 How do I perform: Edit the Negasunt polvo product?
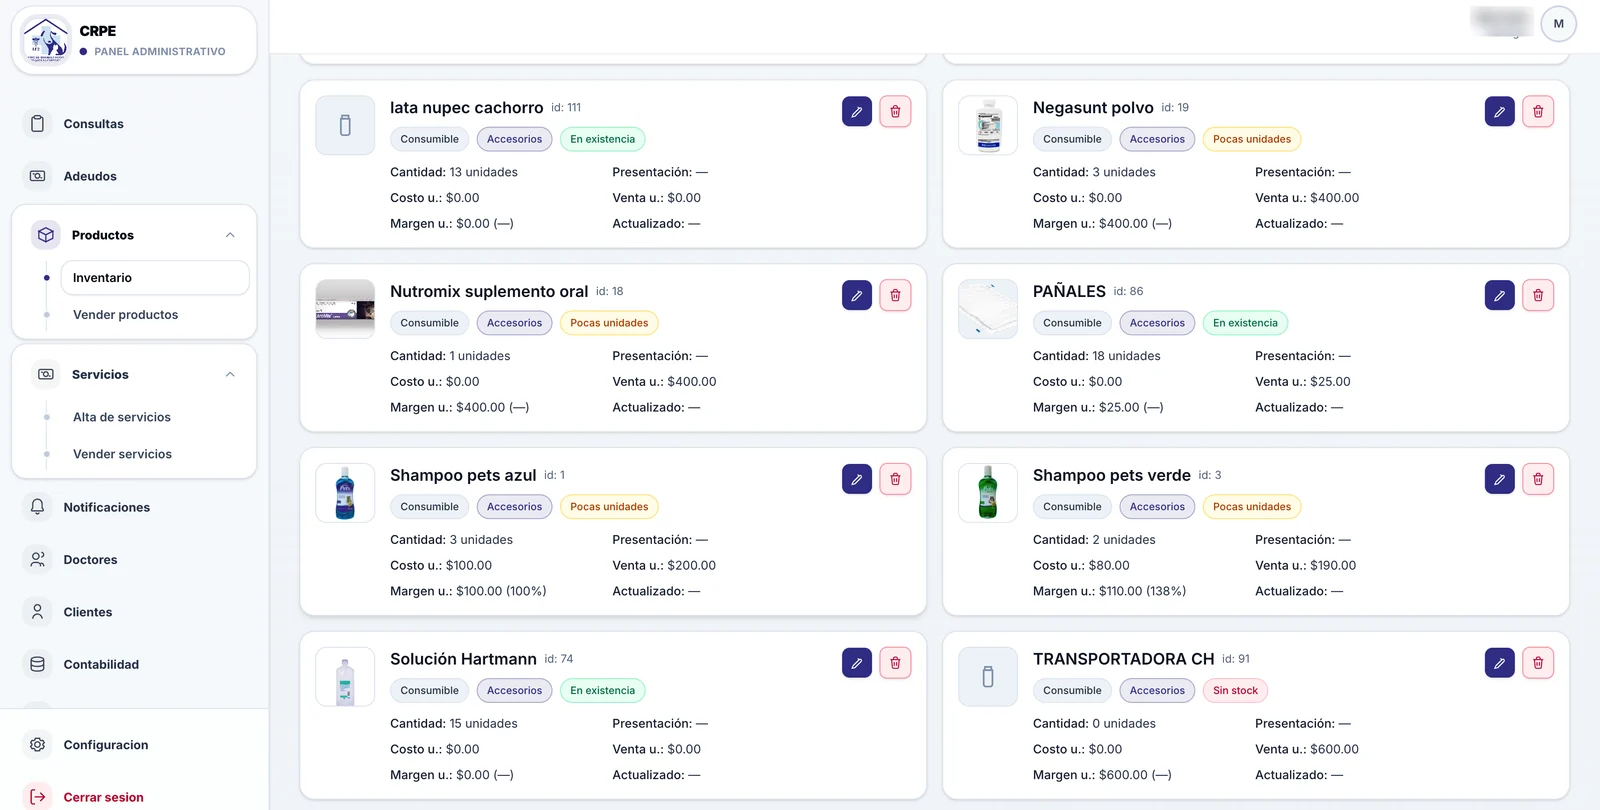(1500, 112)
